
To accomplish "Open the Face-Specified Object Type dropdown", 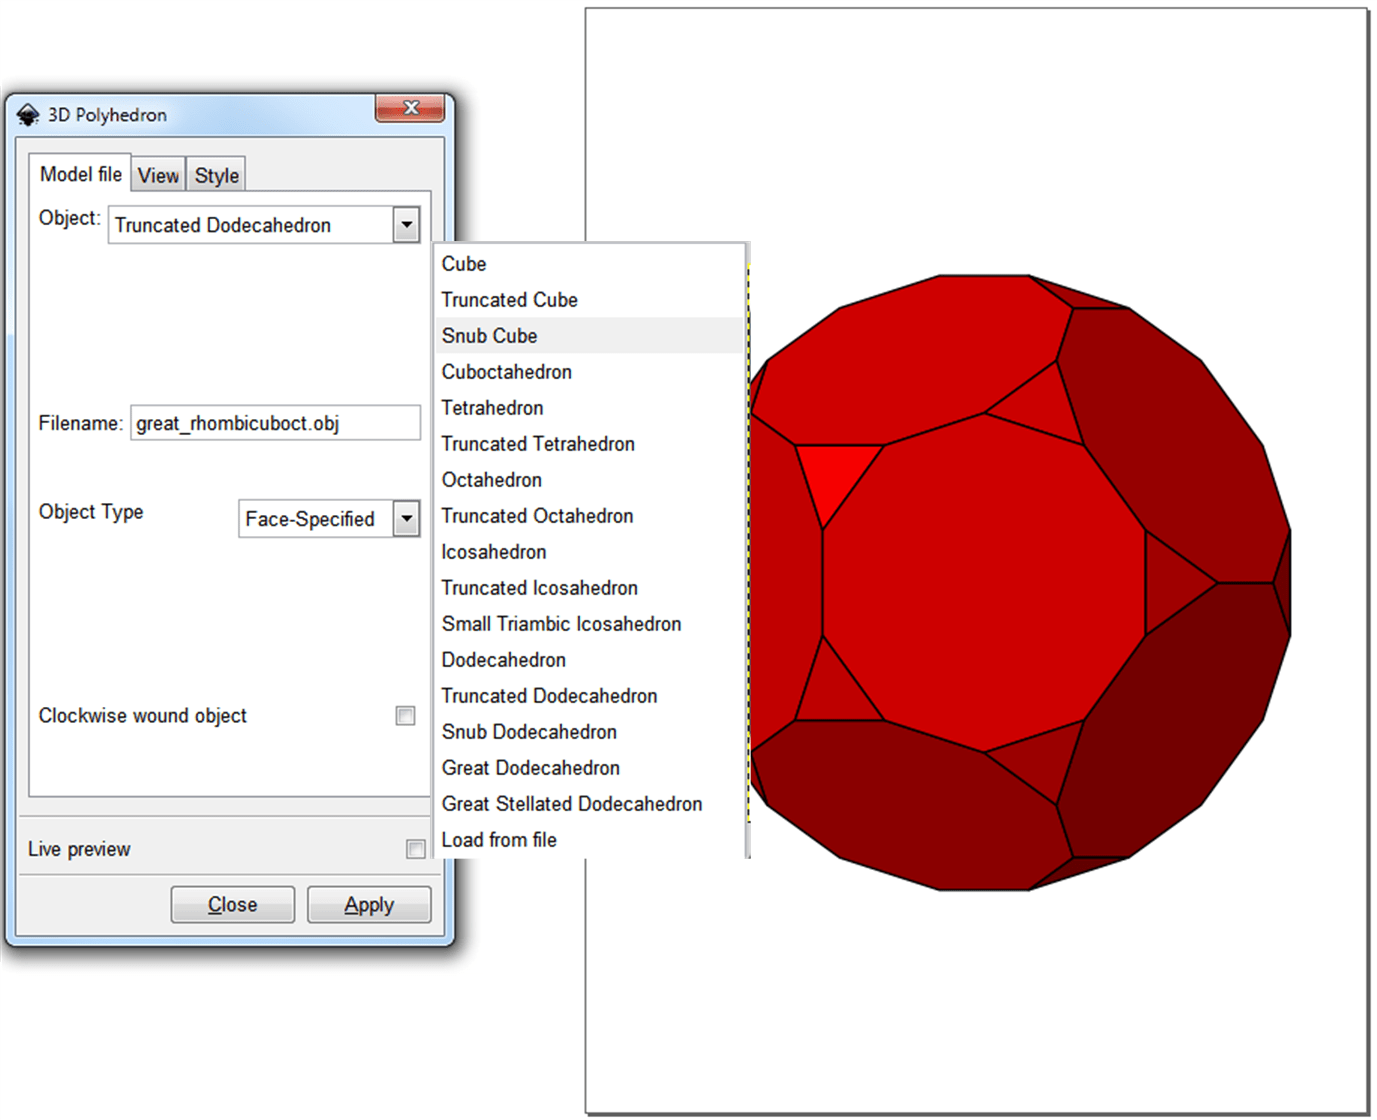I will tap(406, 518).
